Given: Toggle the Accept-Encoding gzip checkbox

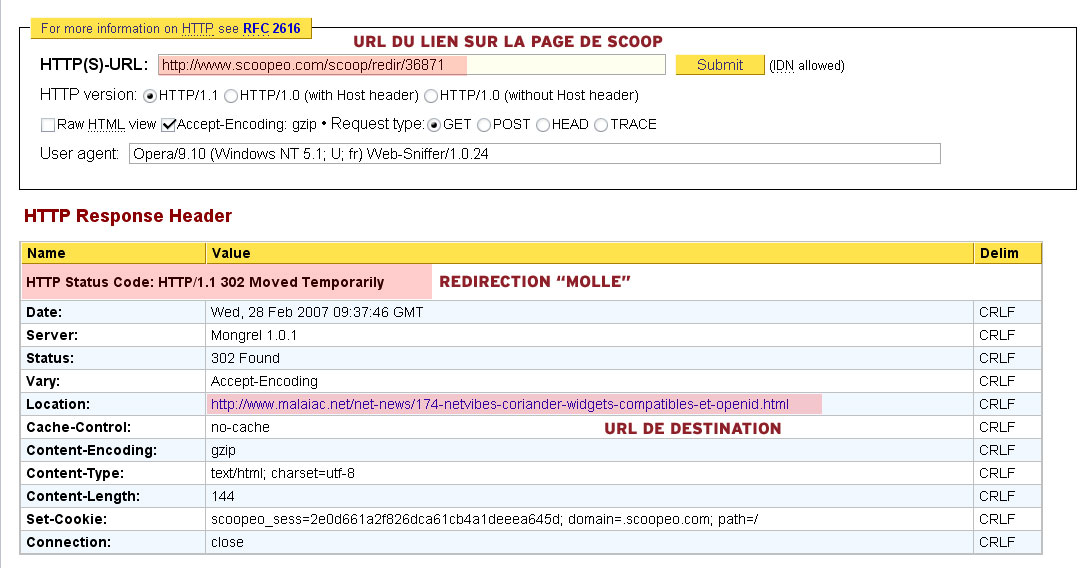Looking at the screenshot, I should coord(168,125).
